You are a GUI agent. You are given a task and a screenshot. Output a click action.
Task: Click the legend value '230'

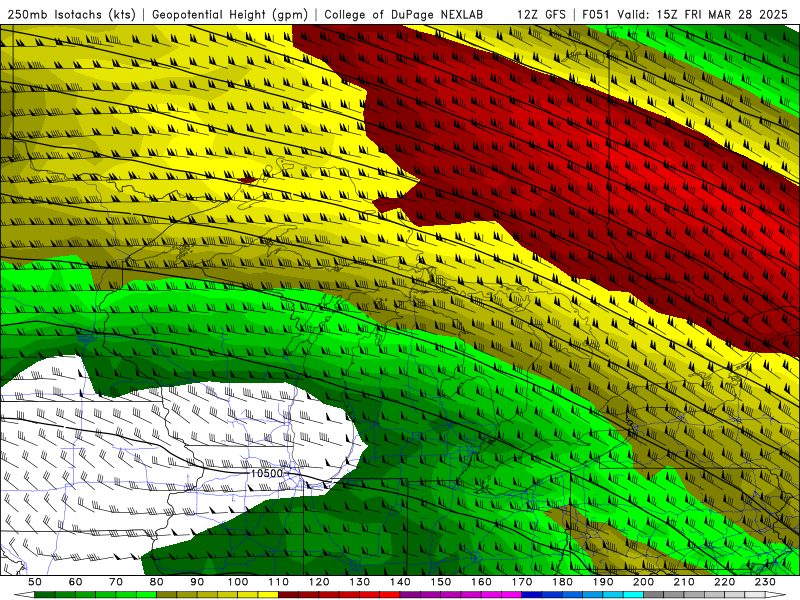pos(765,582)
